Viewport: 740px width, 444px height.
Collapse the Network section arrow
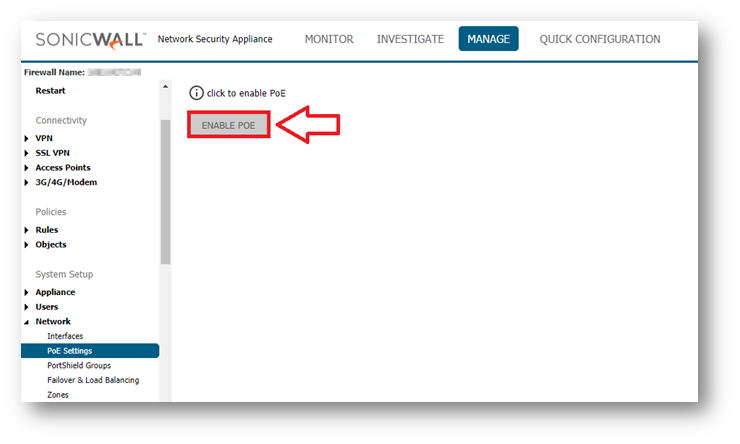(27, 322)
